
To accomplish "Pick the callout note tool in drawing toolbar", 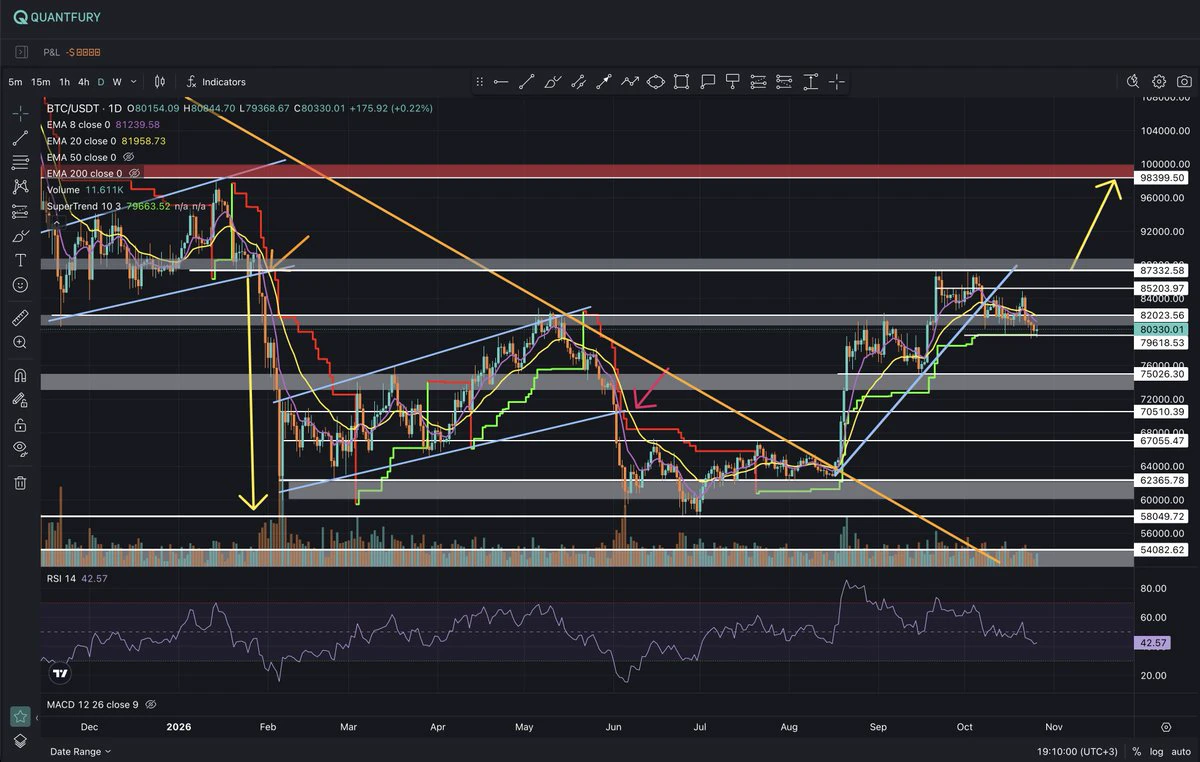I will [x=707, y=82].
